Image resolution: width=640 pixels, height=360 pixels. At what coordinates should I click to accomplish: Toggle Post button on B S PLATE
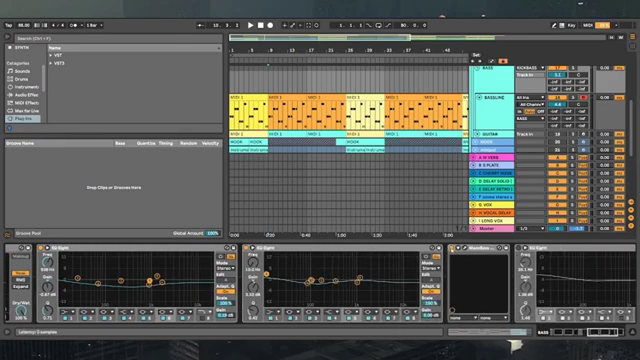pyautogui.click(x=582, y=165)
